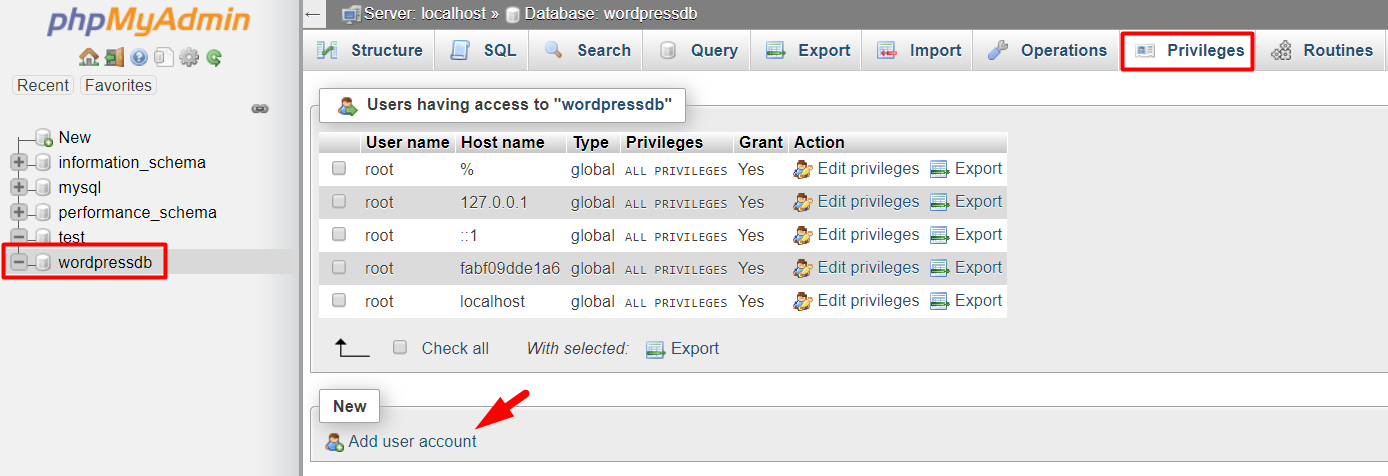
Task: Expand the information_schema database tree
Action: point(18,162)
